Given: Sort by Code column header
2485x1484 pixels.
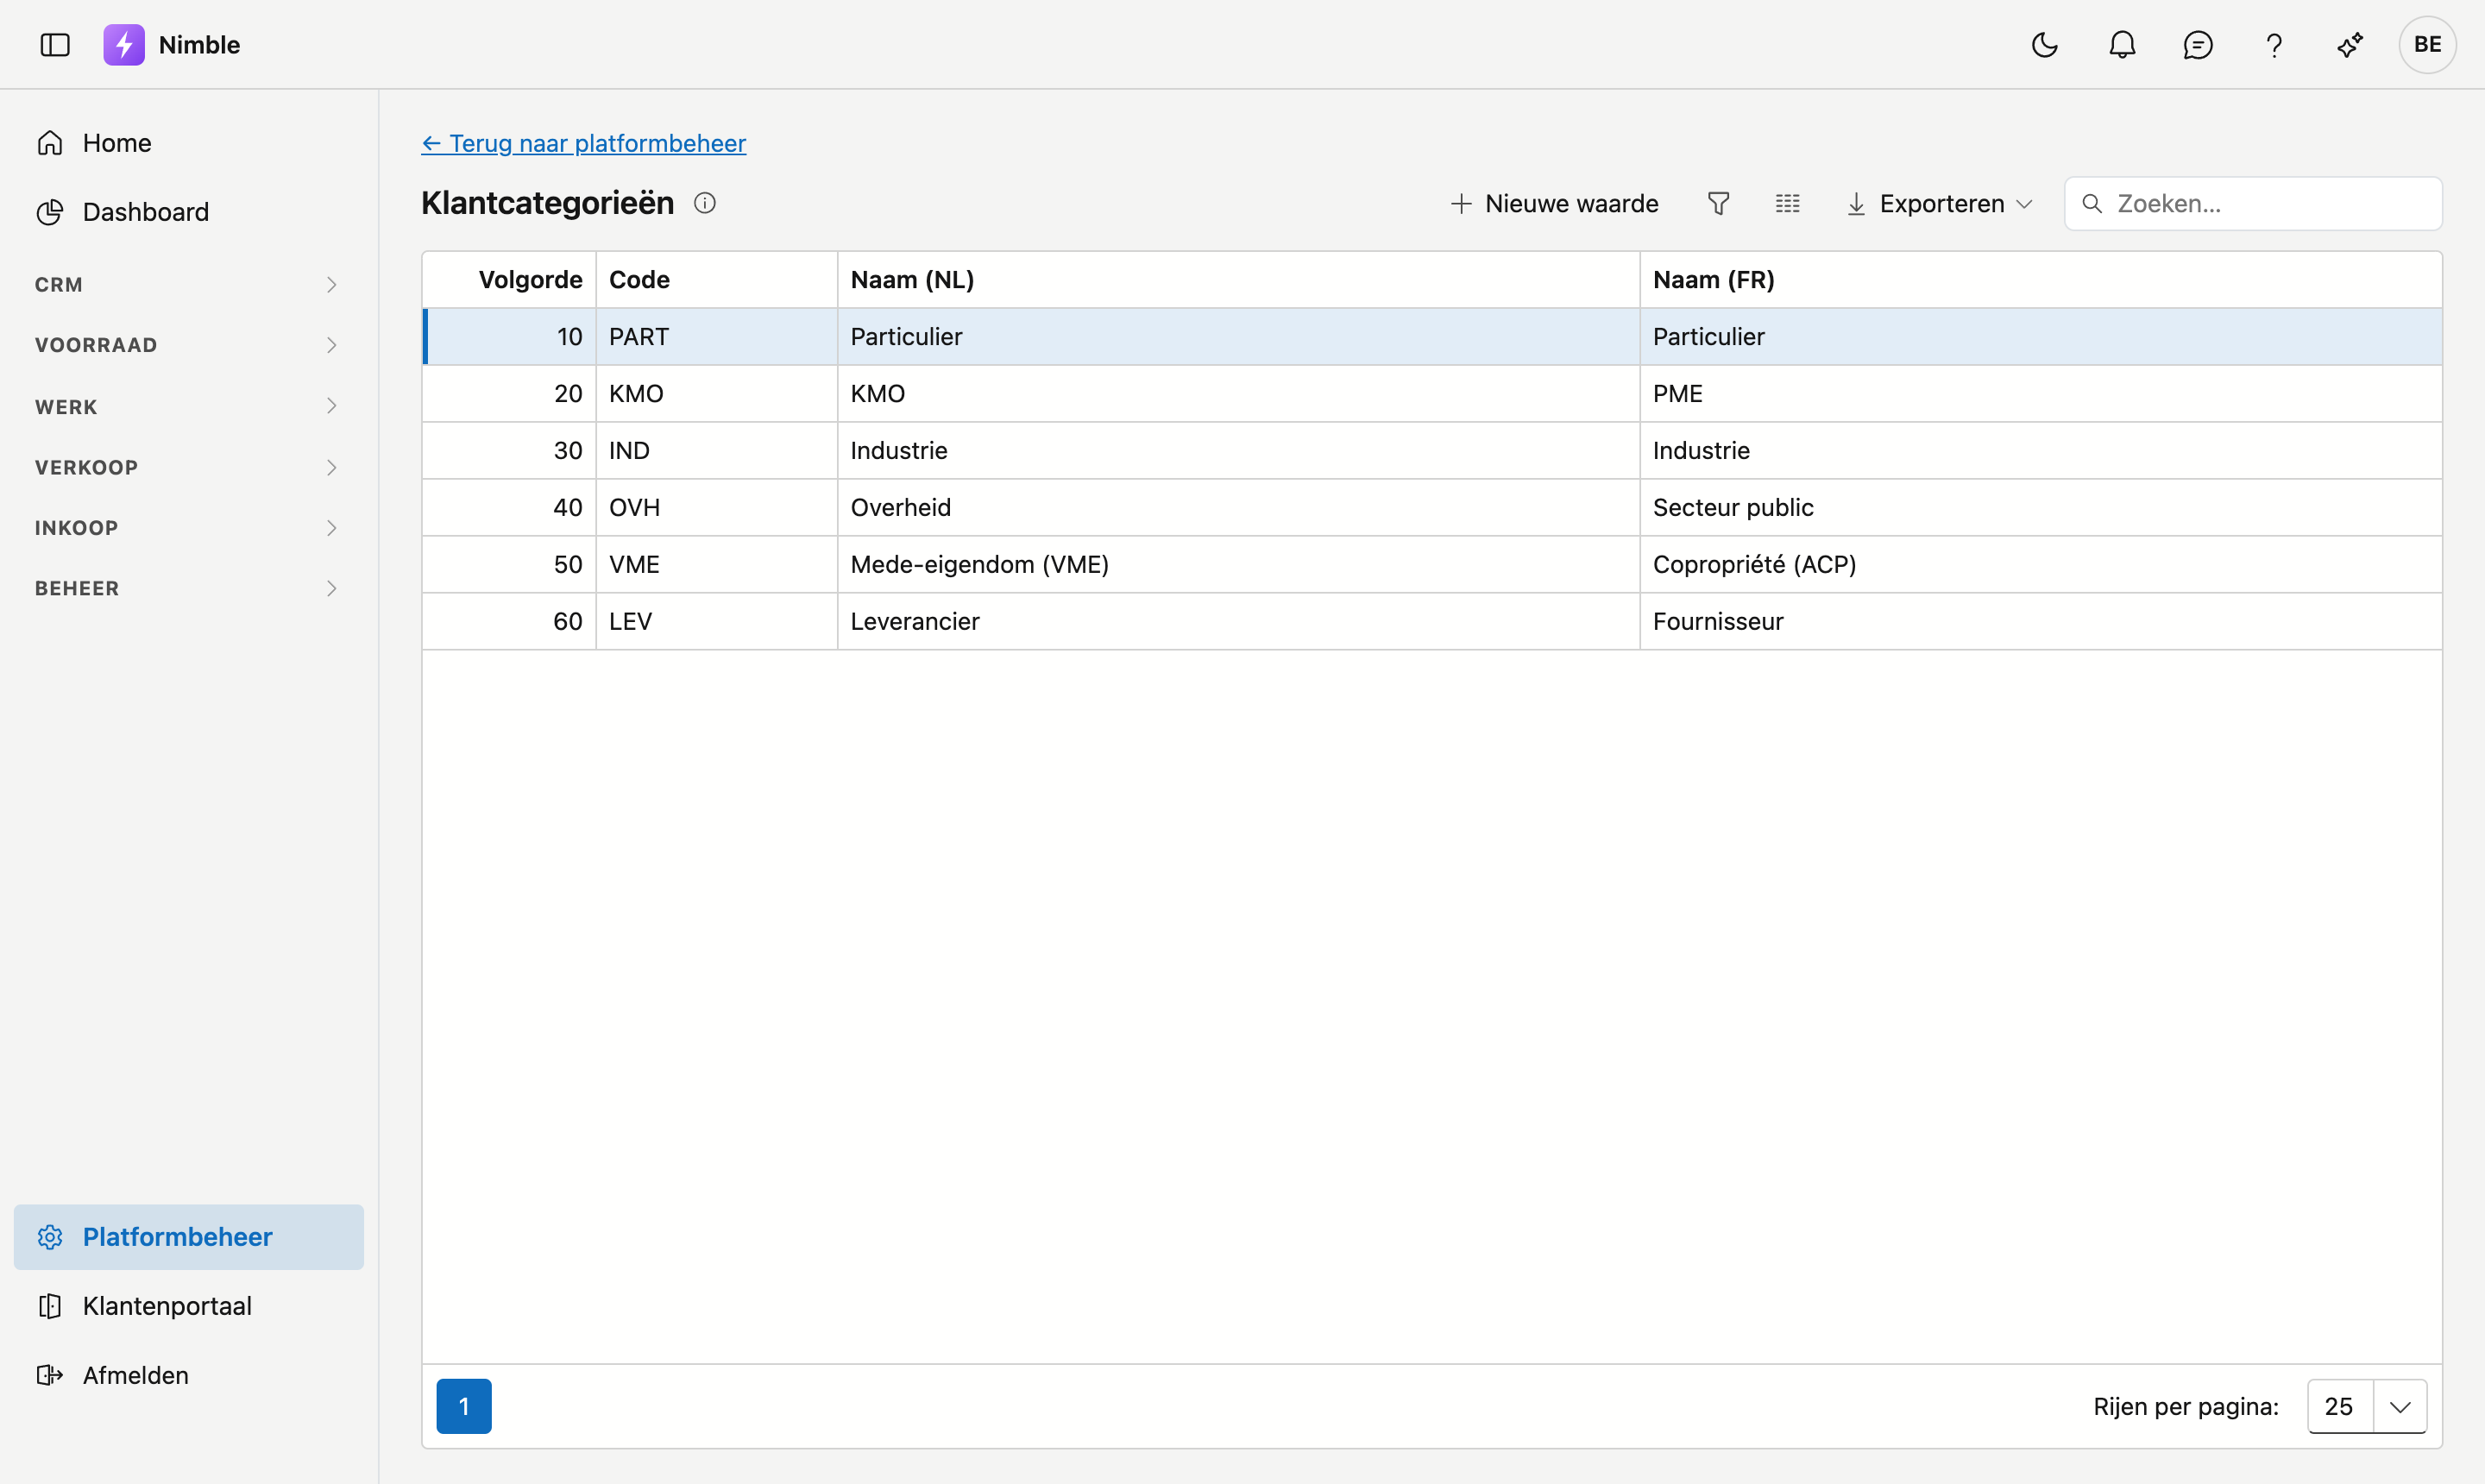Looking at the screenshot, I should pyautogui.click(x=717, y=280).
